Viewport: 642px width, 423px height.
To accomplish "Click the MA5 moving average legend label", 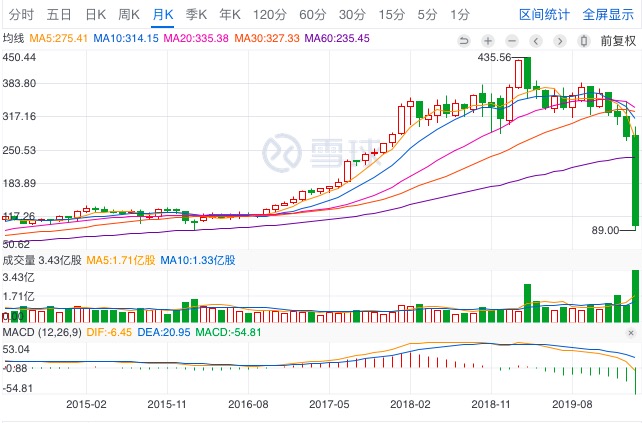I will coord(56,38).
